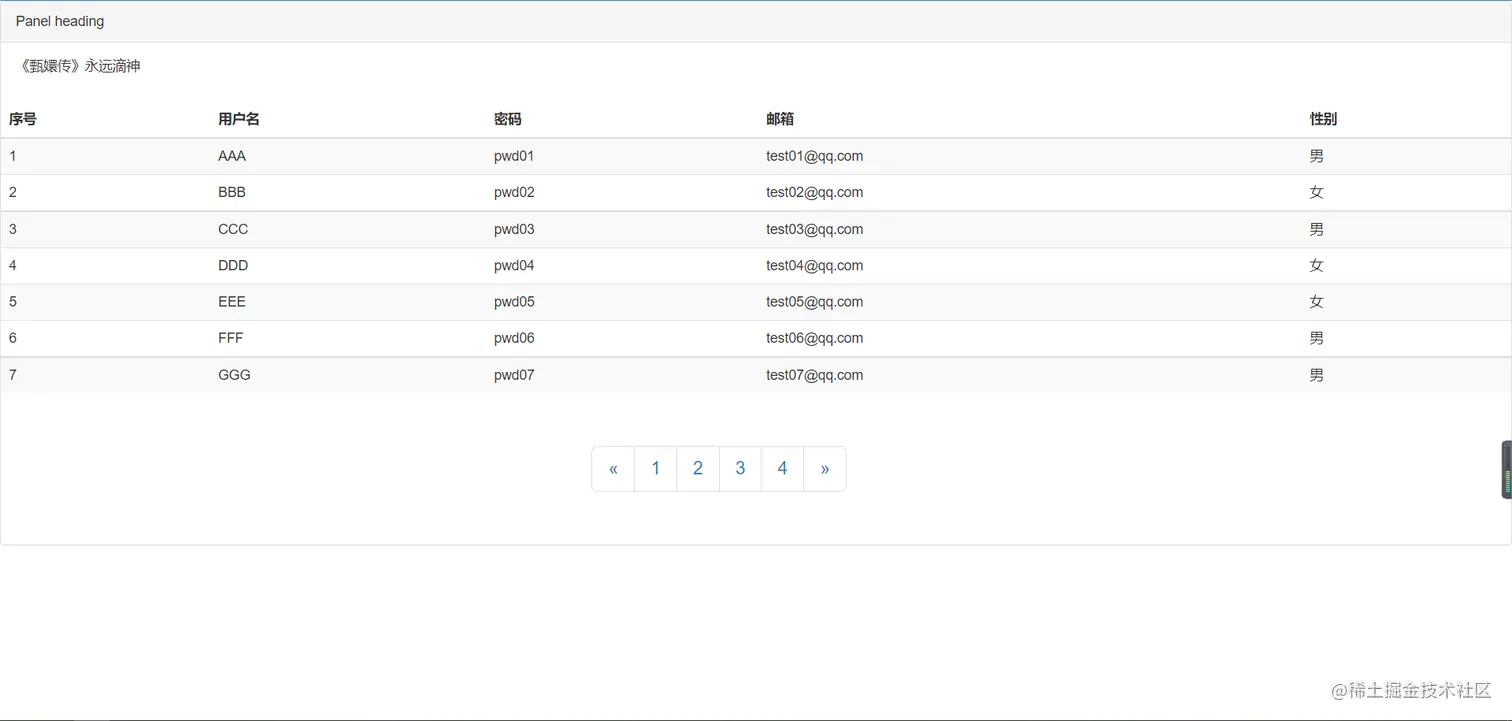The height and width of the screenshot is (721, 1512).
Task: Click serial number cell in BBB row
Action: 13,192
